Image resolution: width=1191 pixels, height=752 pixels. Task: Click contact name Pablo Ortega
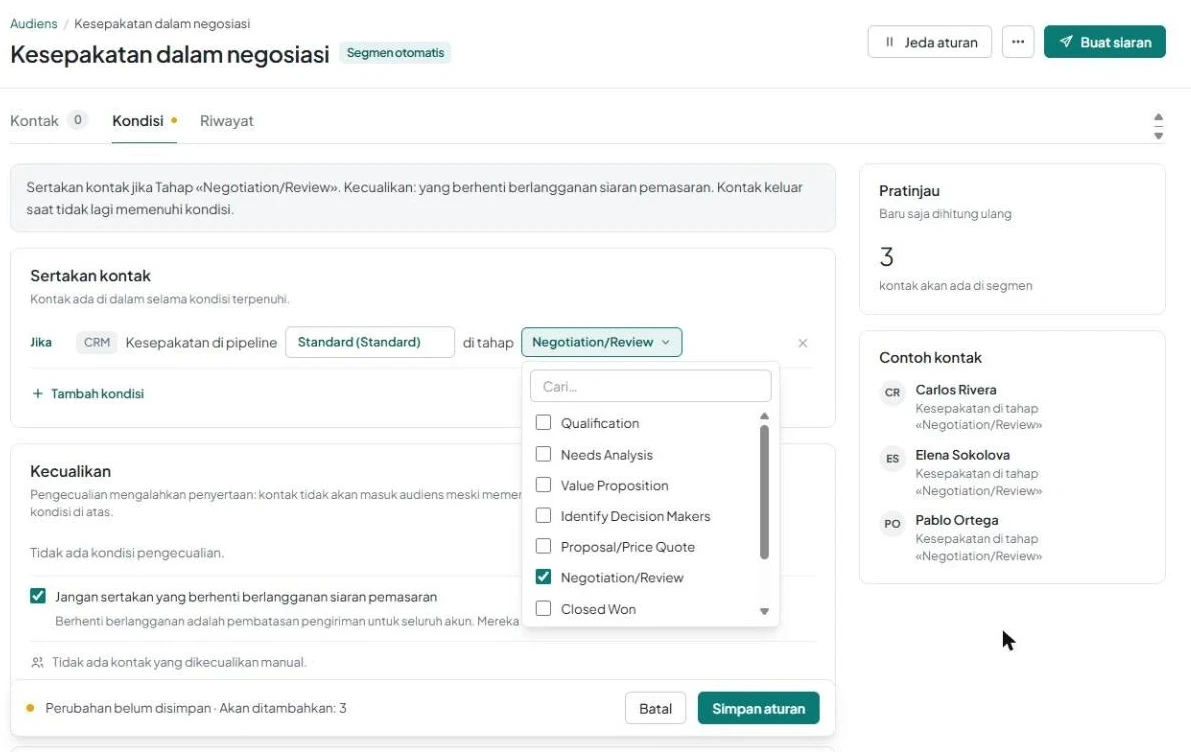pos(956,520)
